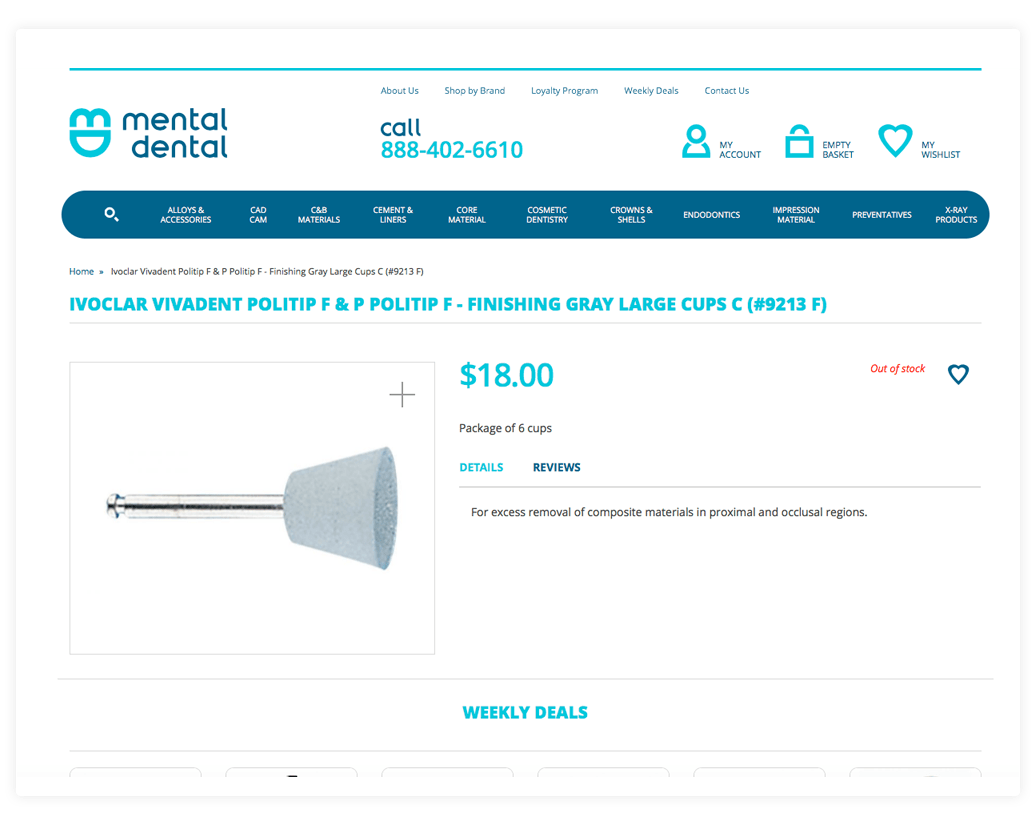Click the plus icon to enlarge image

pyautogui.click(x=402, y=395)
